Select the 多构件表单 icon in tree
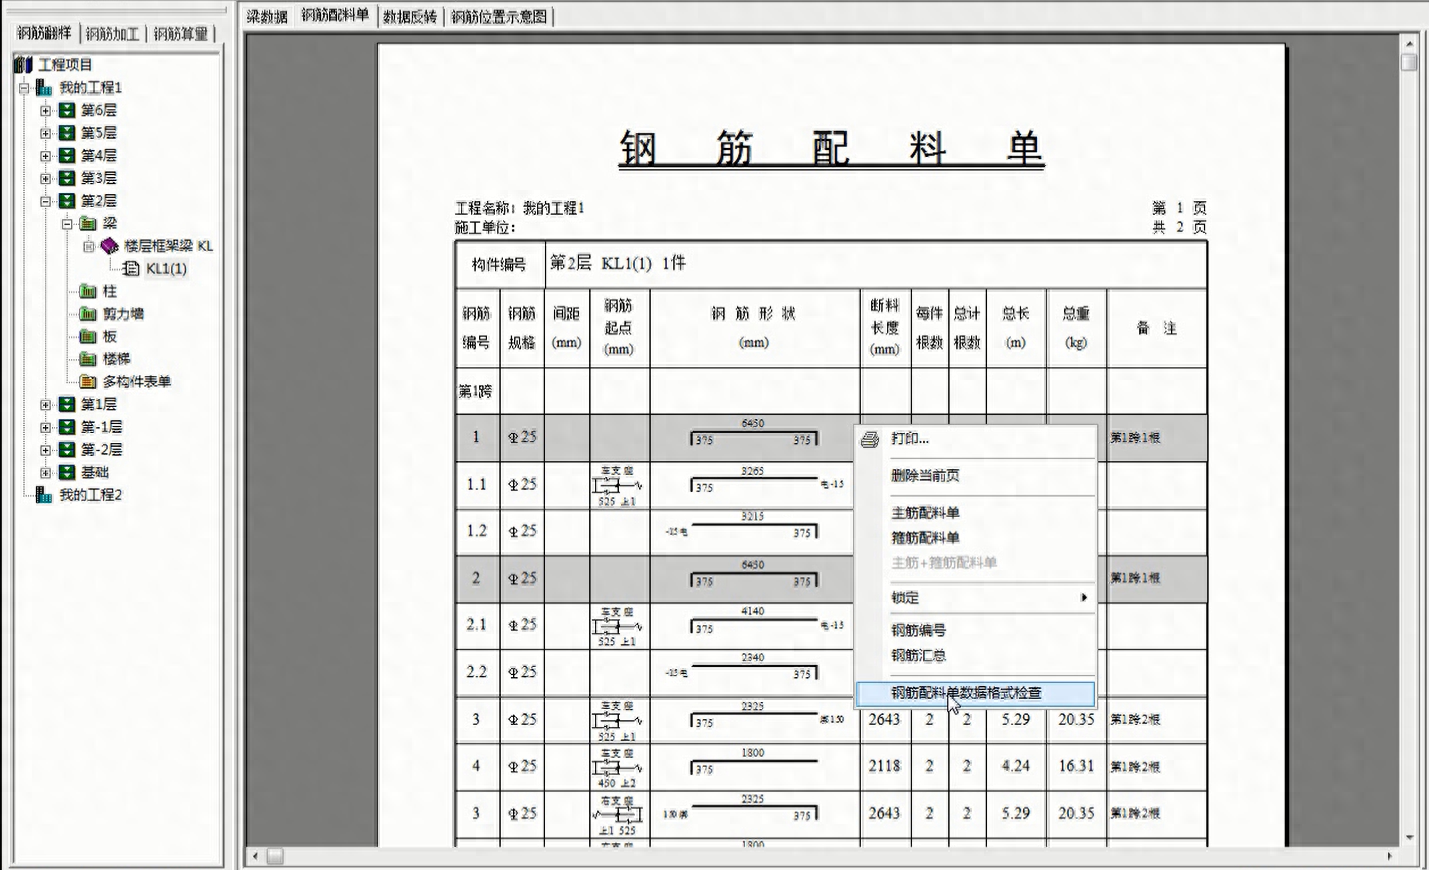Viewport: 1429px width, 870px height. (x=87, y=381)
